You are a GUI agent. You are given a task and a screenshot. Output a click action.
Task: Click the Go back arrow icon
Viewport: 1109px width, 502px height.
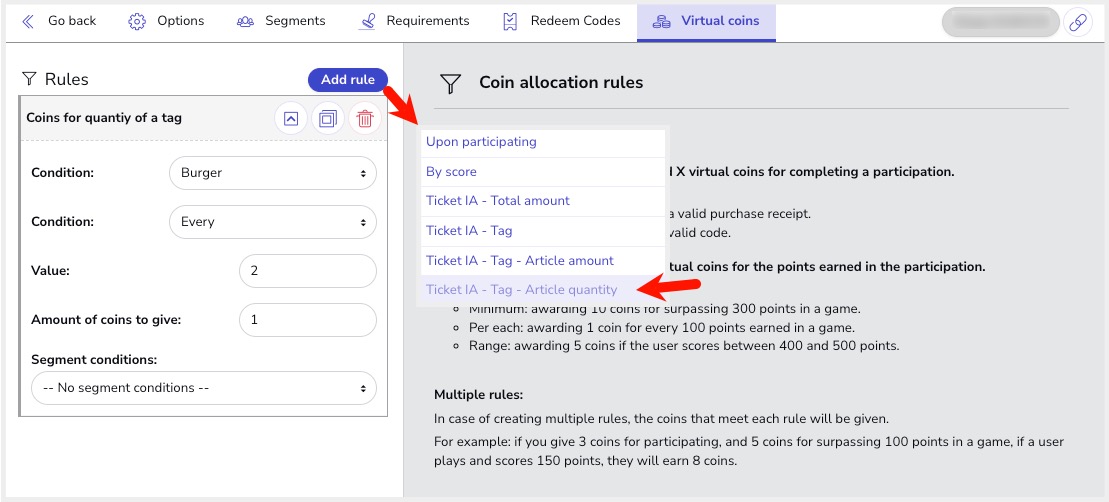pos(28,21)
